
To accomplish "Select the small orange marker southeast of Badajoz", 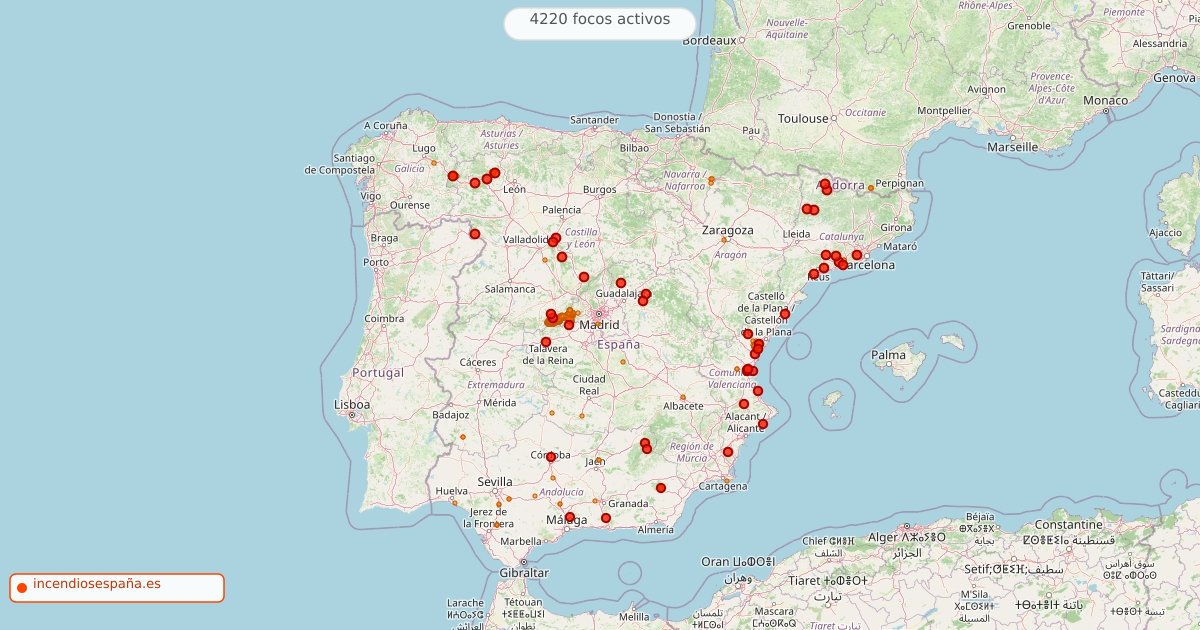I will [463, 437].
